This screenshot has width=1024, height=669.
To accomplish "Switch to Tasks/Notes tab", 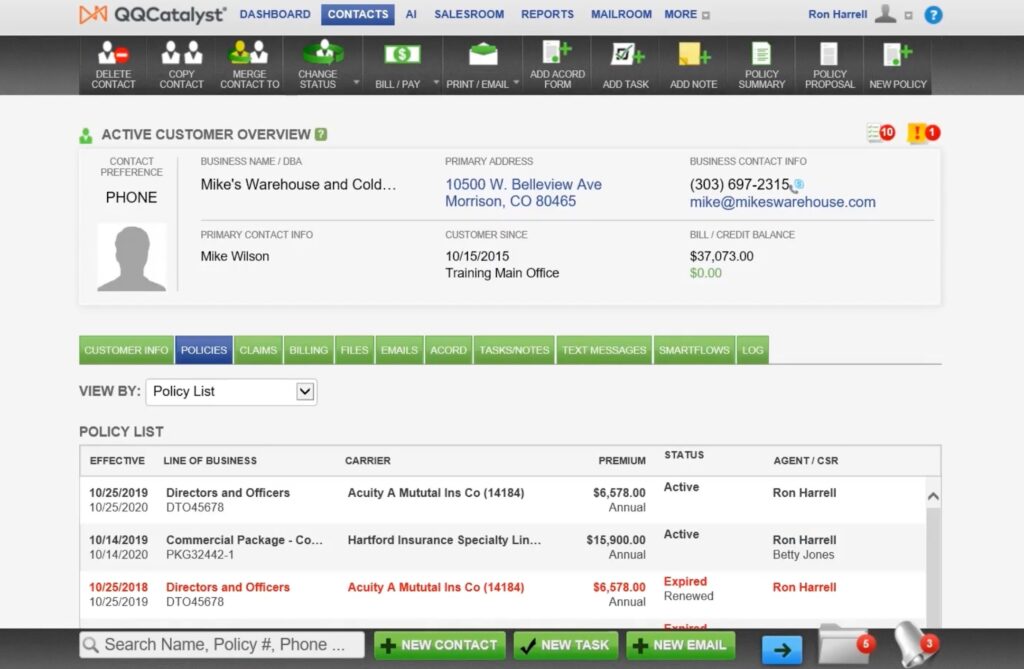I will coord(514,350).
